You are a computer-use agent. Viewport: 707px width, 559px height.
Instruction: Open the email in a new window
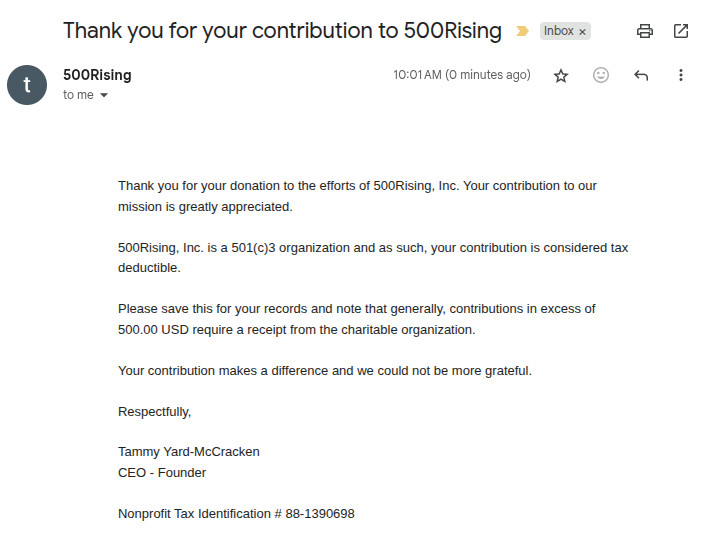pos(681,31)
